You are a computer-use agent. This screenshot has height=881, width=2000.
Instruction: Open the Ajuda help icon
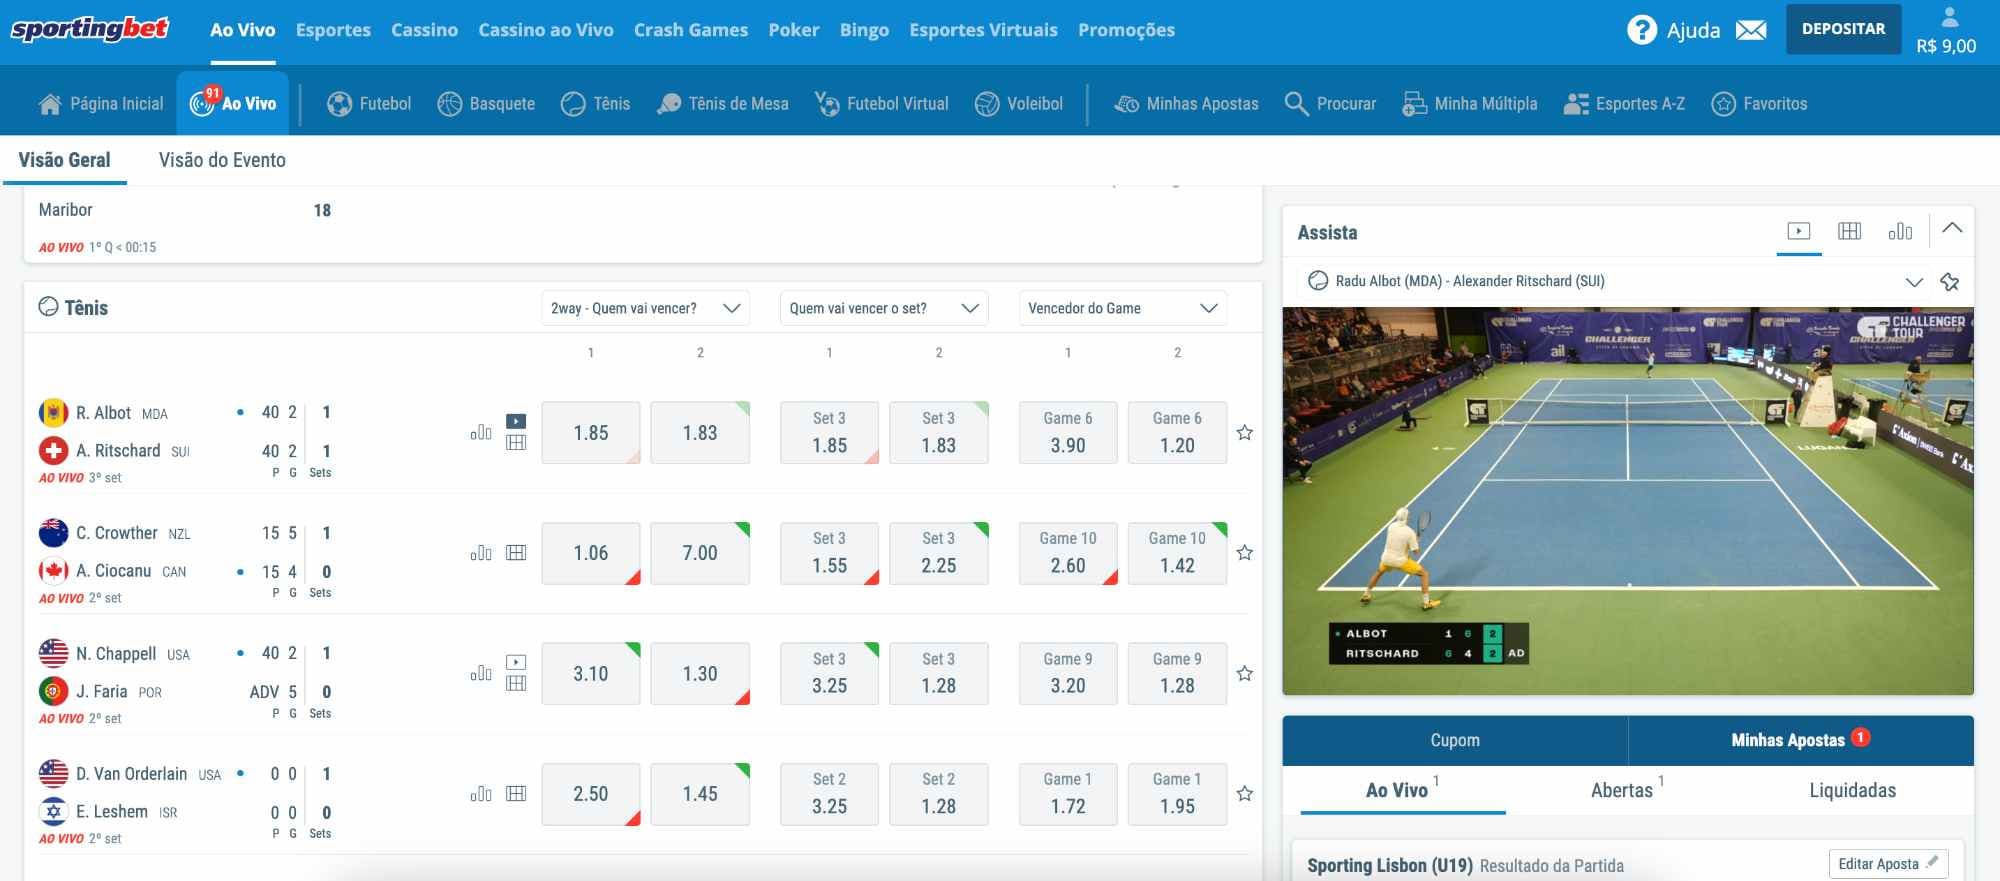(1641, 30)
